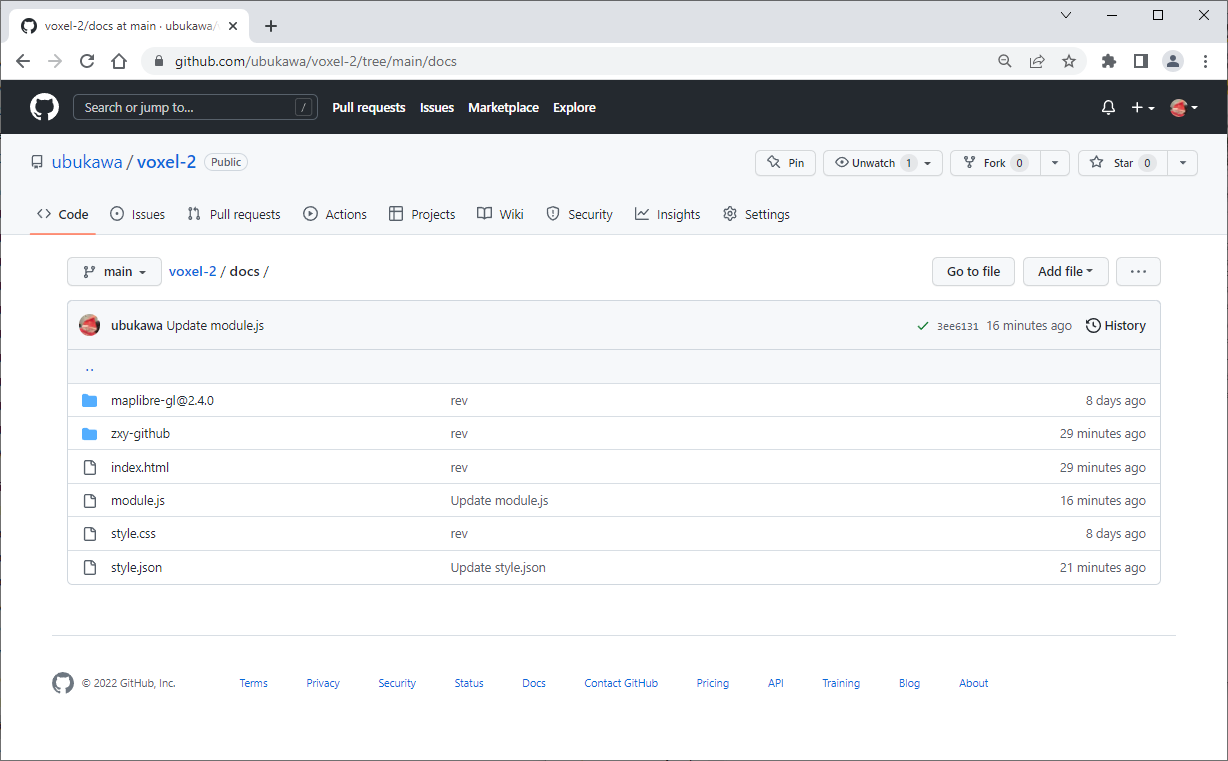This screenshot has width=1228, height=761.
Task: Click the GitHub Octocat logo in header
Action: click(44, 107)
